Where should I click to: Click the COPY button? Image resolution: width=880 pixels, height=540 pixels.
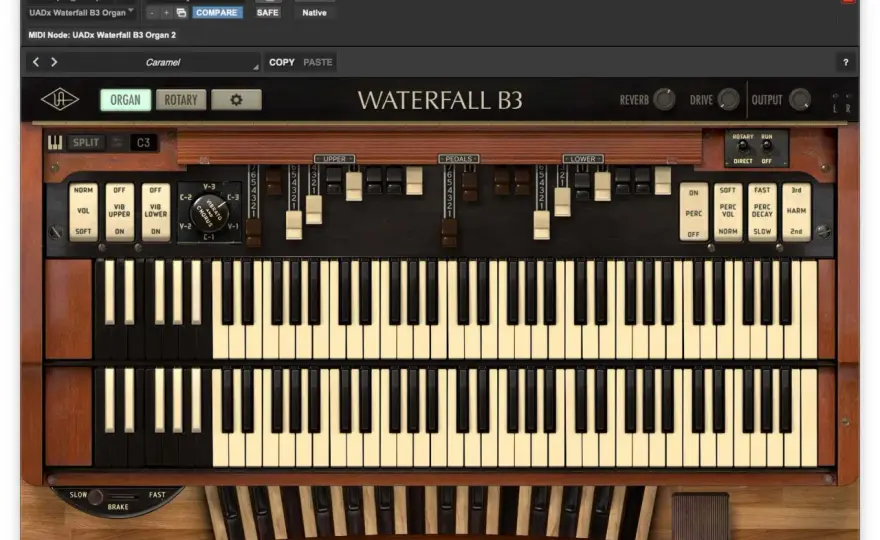pyautogui.click(x=282, y=62)
